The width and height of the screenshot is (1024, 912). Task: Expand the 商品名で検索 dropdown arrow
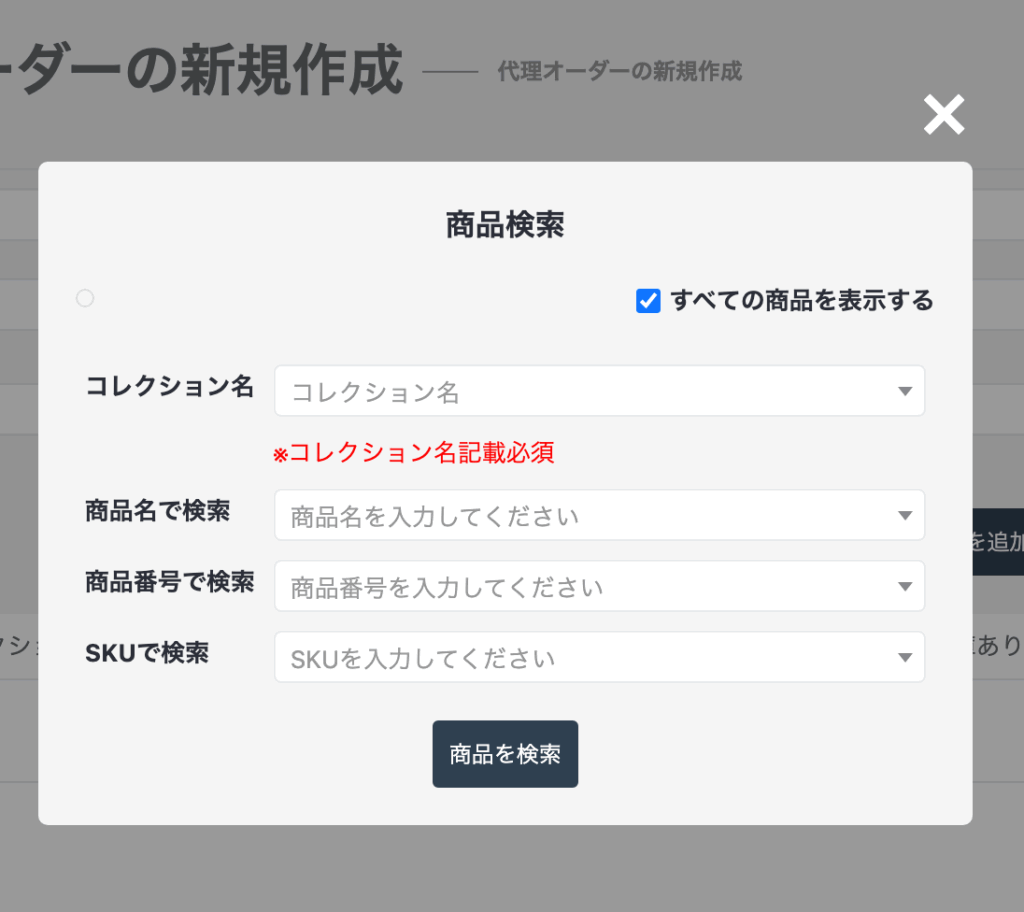click(905, 516)
